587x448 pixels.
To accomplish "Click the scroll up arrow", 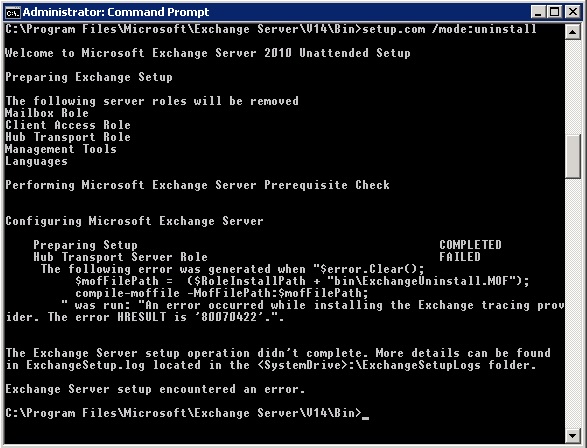I will point(572,32).
